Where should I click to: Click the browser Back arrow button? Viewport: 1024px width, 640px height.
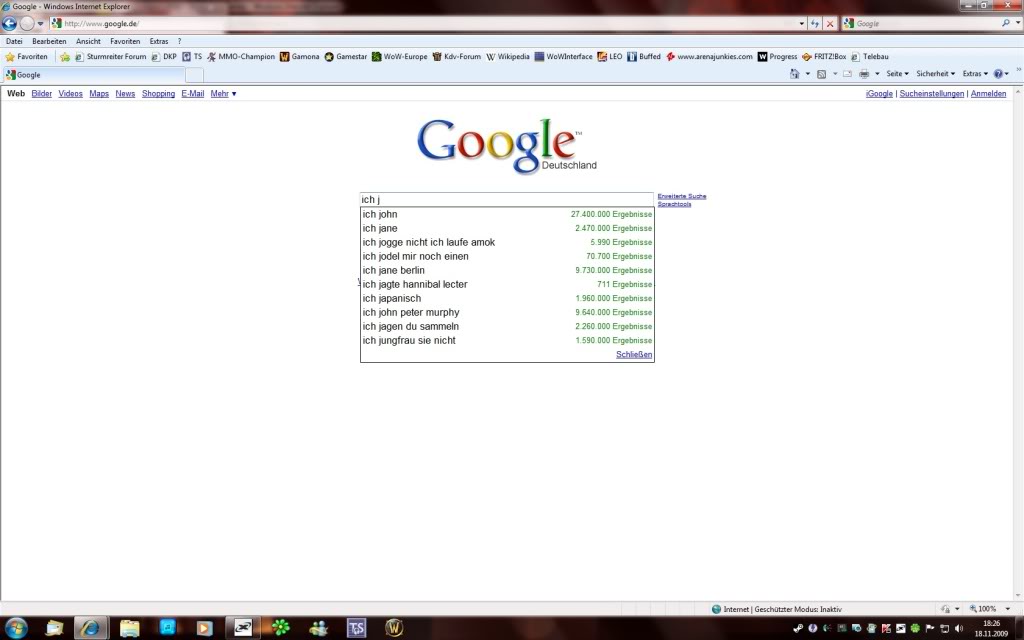9,24
